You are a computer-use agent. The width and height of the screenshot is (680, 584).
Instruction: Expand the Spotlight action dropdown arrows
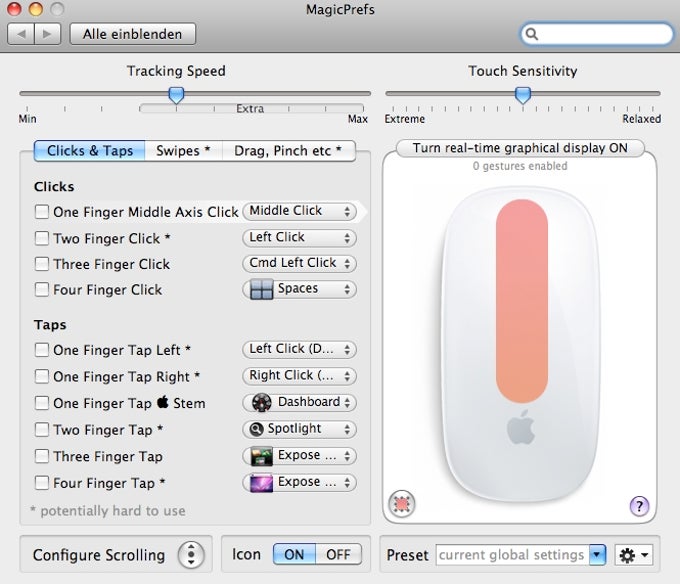347,429
